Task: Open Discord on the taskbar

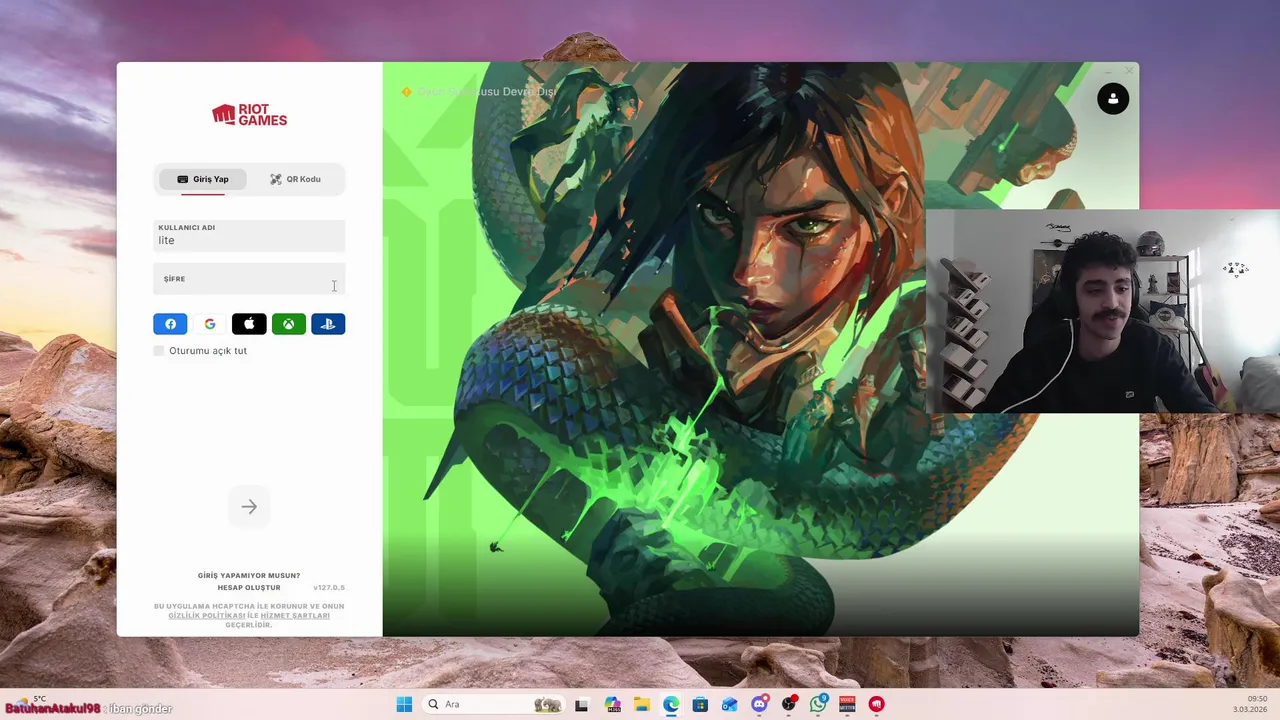Action: click(760, 704)
